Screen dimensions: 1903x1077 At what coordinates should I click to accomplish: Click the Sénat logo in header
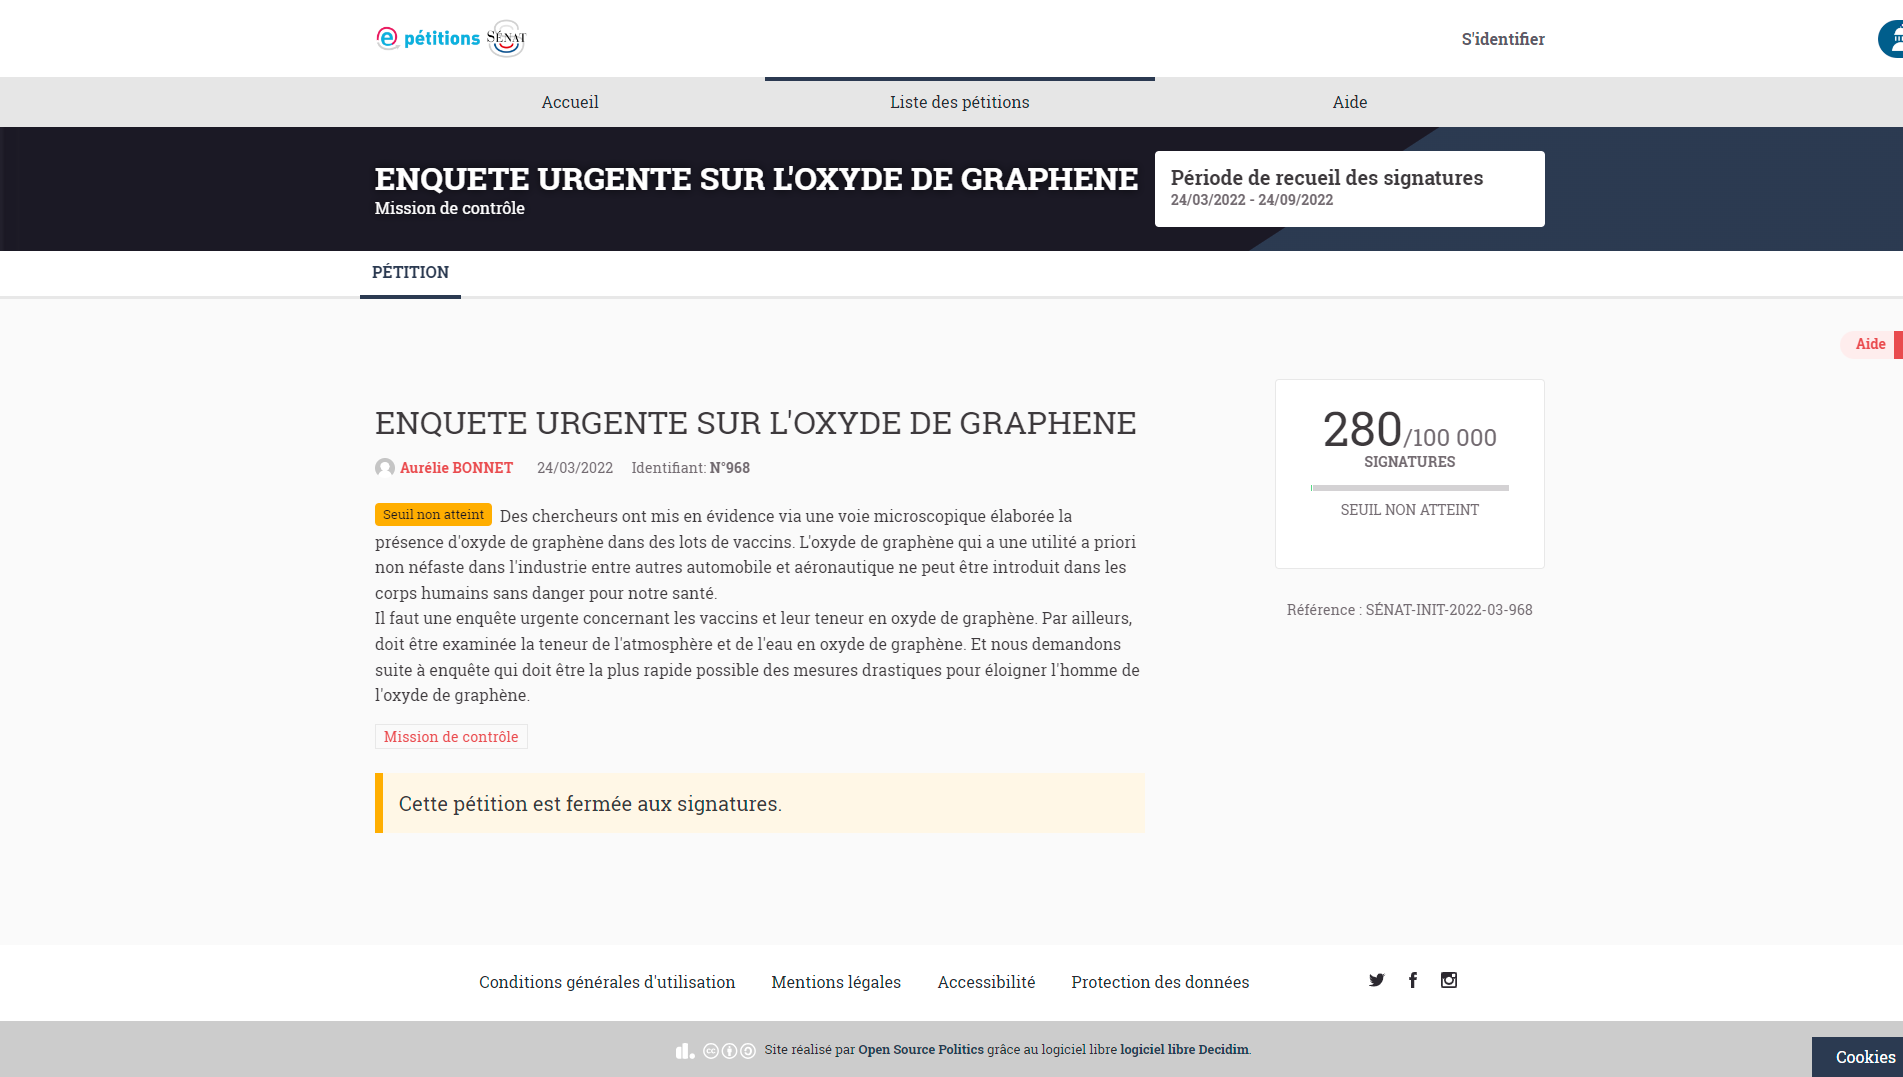click(x=506, y=38)
